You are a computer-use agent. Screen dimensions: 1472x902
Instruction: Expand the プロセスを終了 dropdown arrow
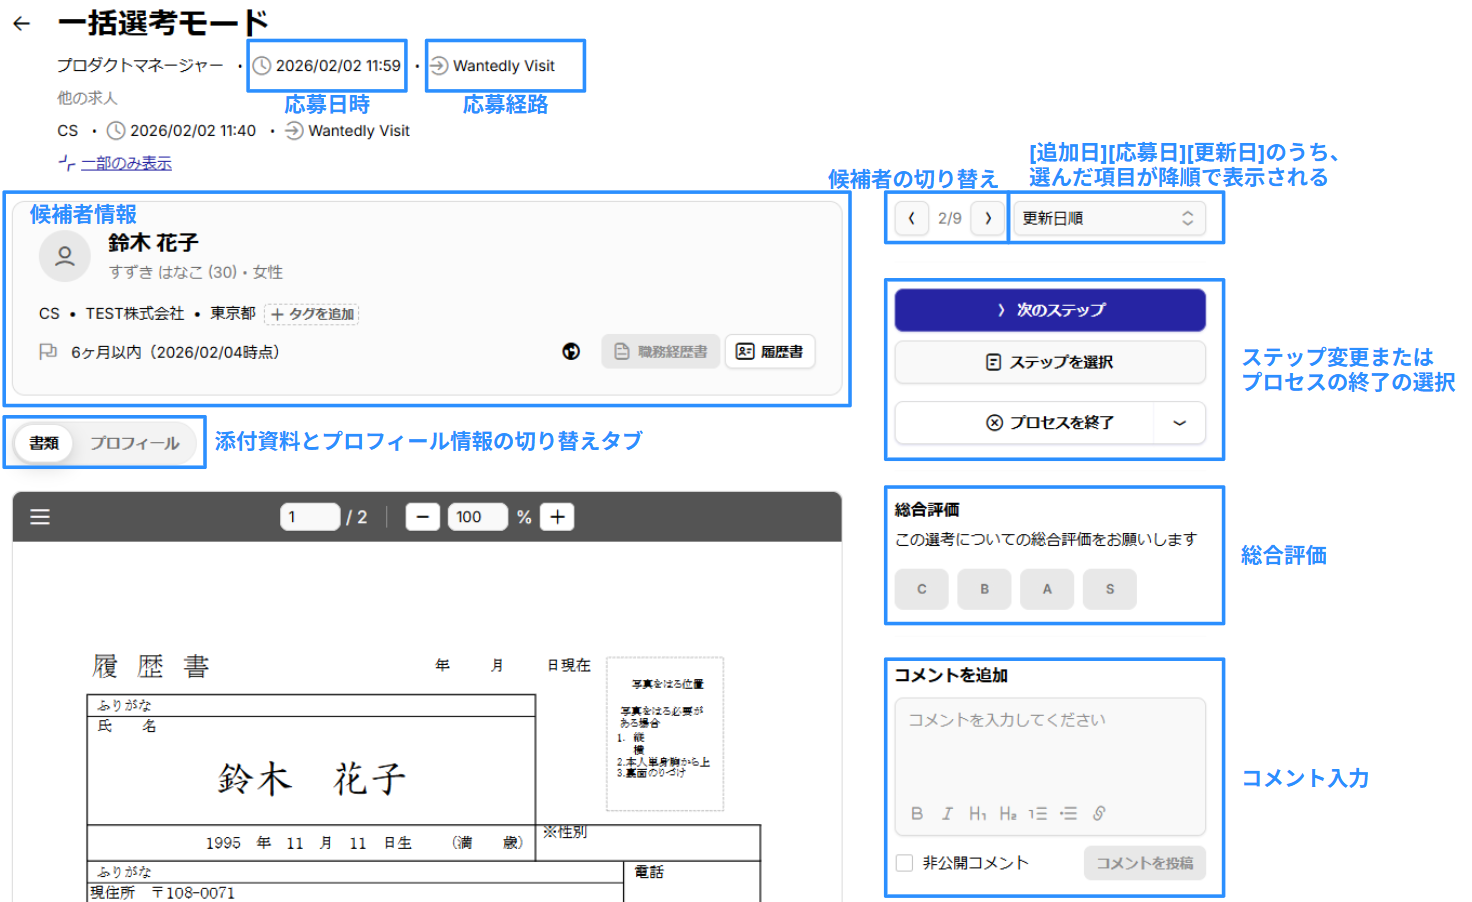(1180, 423)
